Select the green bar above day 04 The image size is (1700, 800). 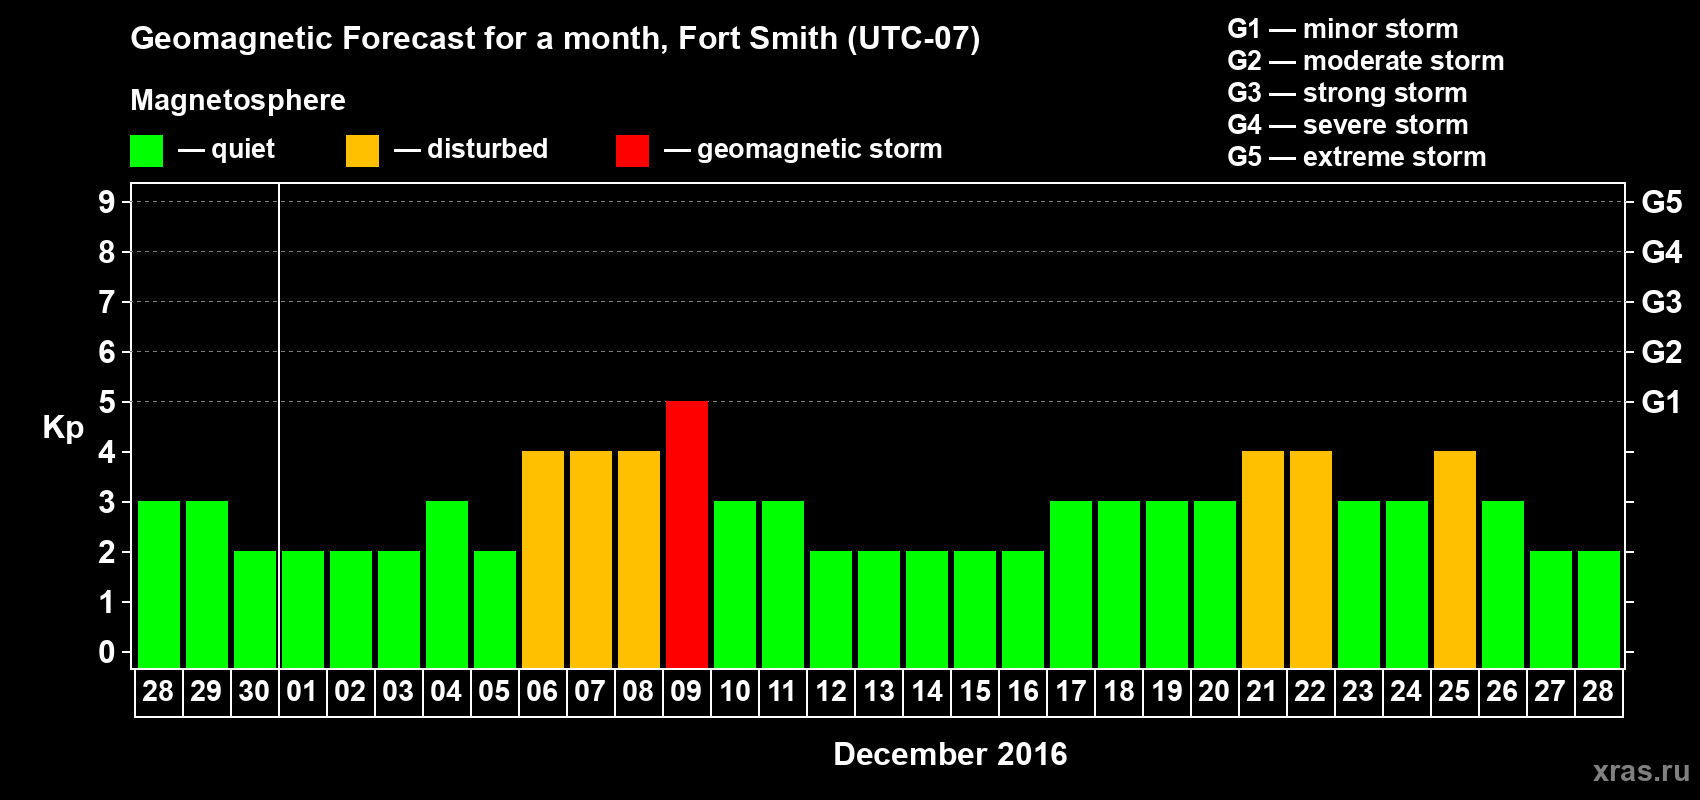point(447,584)
